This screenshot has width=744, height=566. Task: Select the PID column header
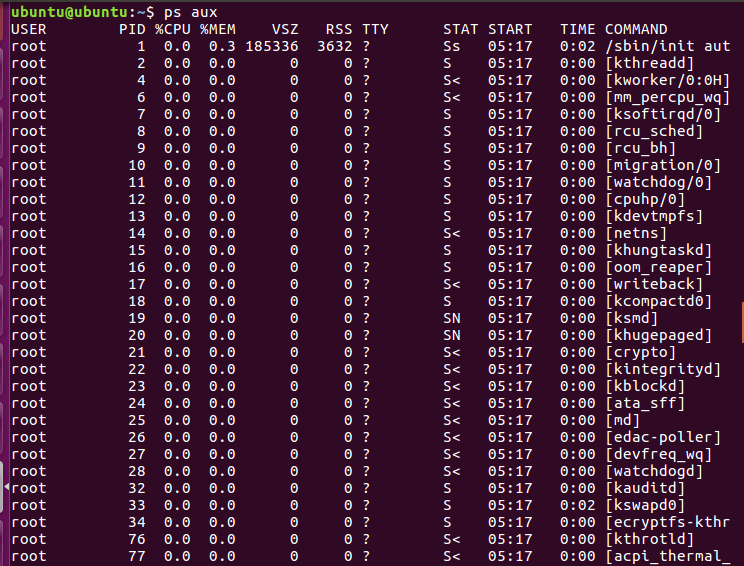tap(132, 29)
